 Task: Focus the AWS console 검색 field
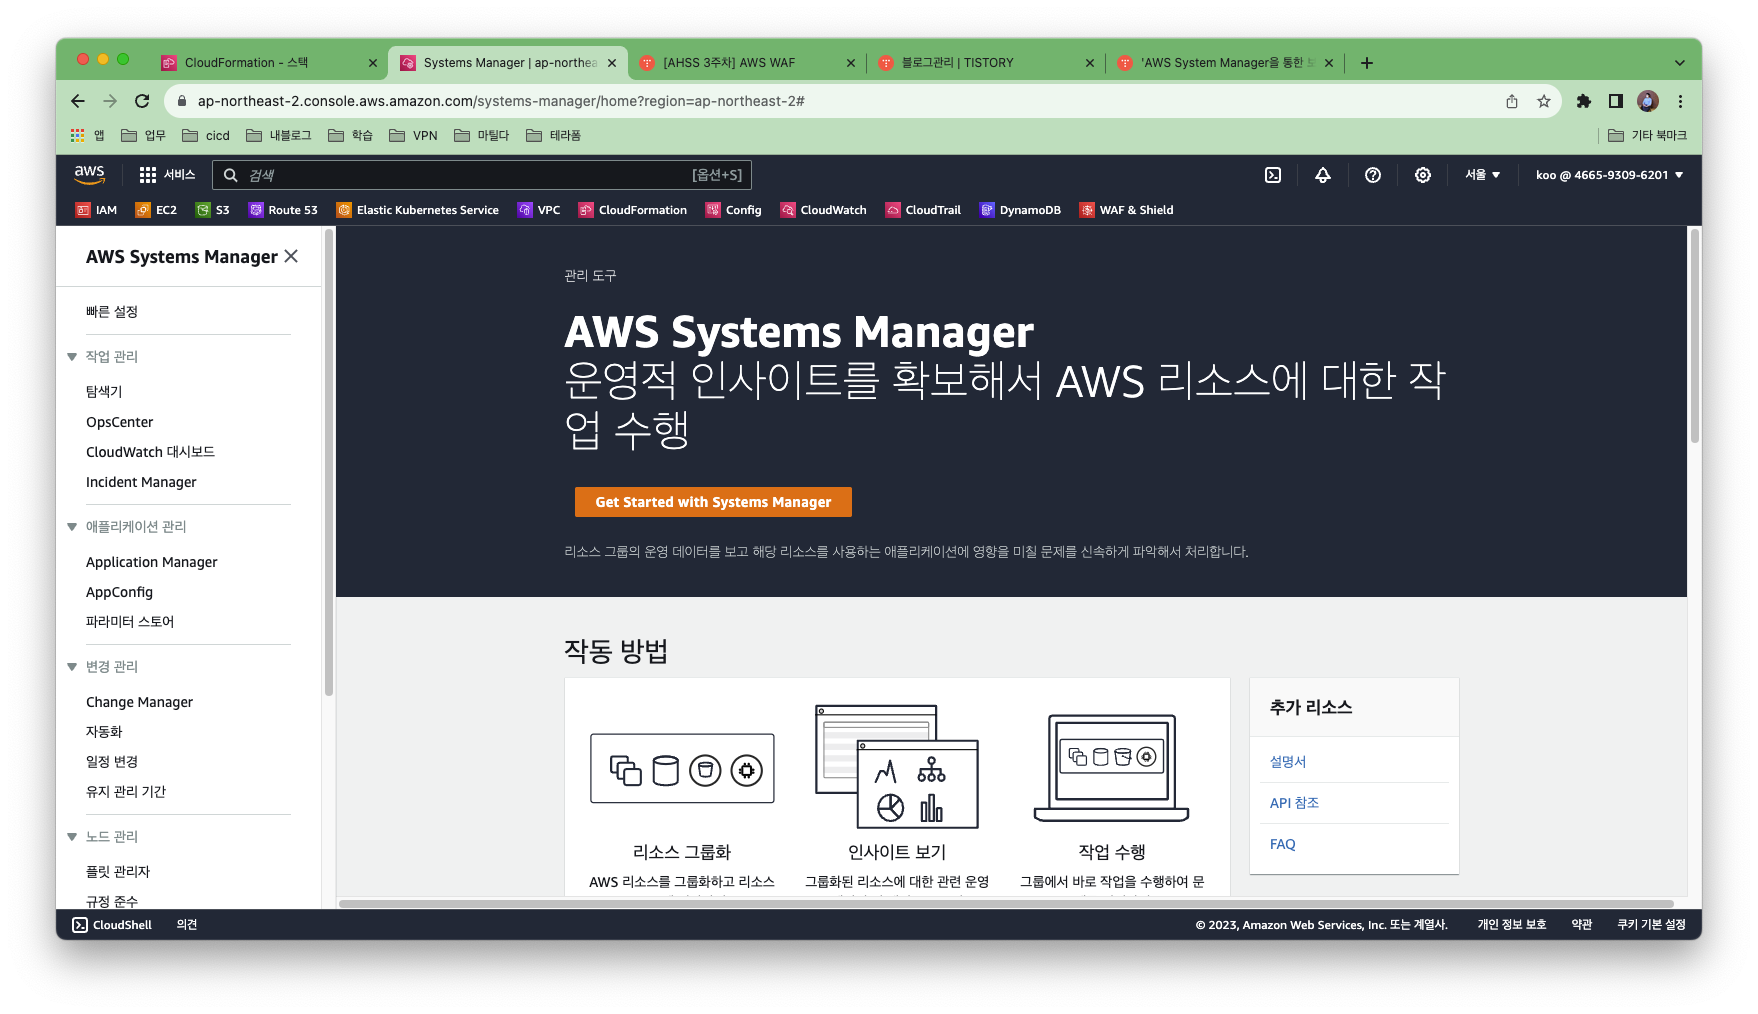click(481, 175)
